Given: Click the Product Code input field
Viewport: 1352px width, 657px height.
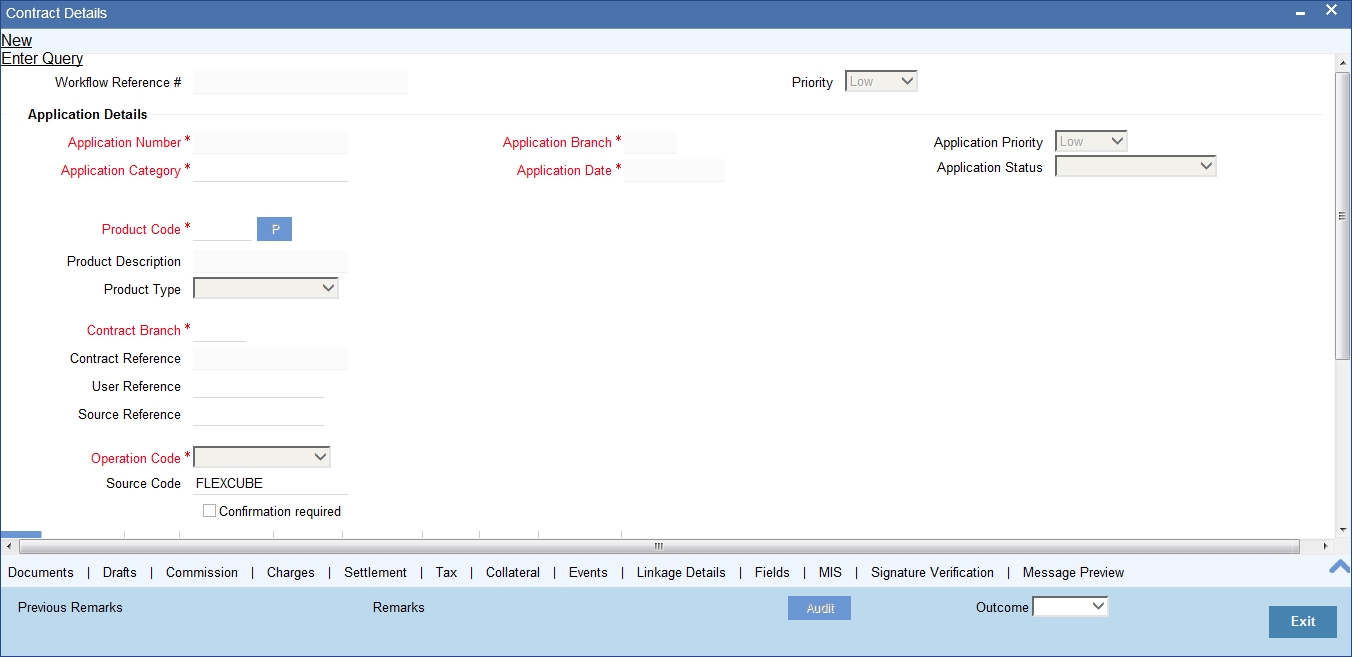Looking at the screenshot, I should coord(222,229).
